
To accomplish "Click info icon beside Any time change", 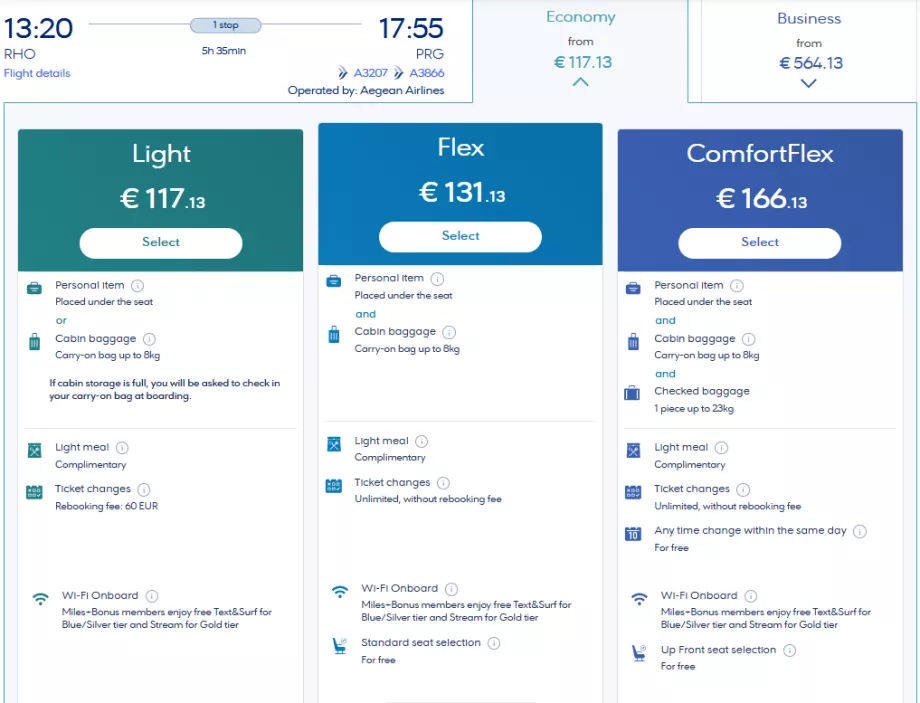I will click(860, 532).
